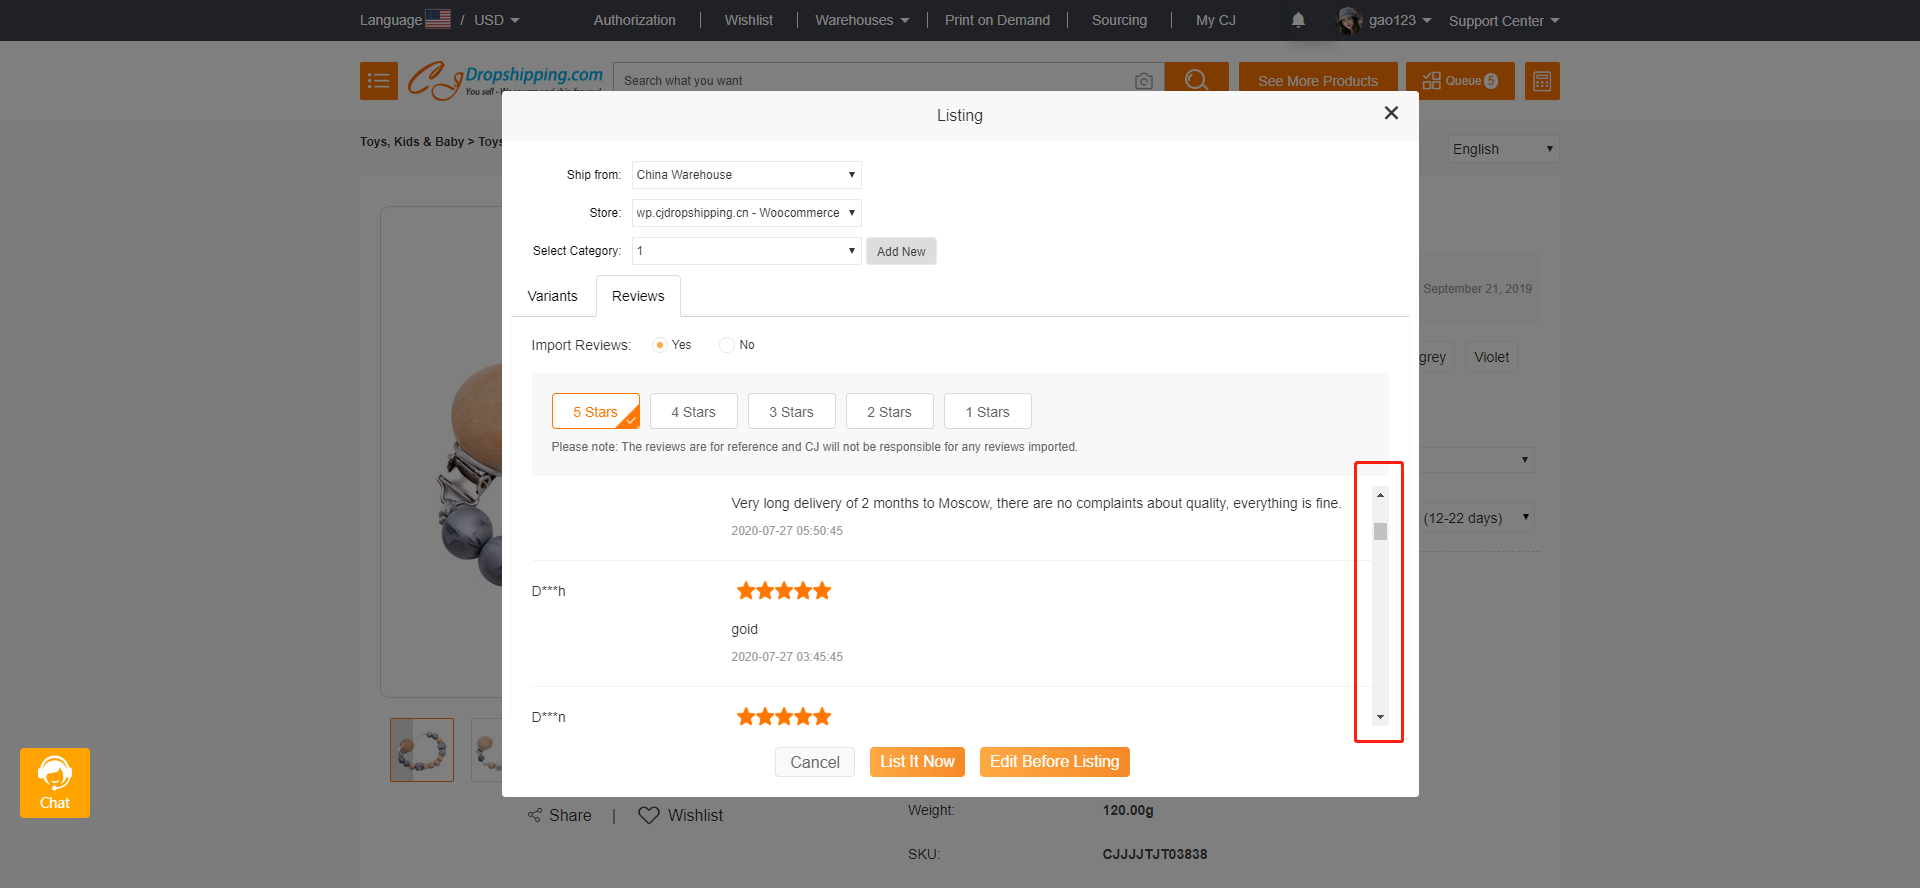Expand the Select Category dropdown
The width and height of the screenshot is (1920, 888).
(x=746, y=251)
